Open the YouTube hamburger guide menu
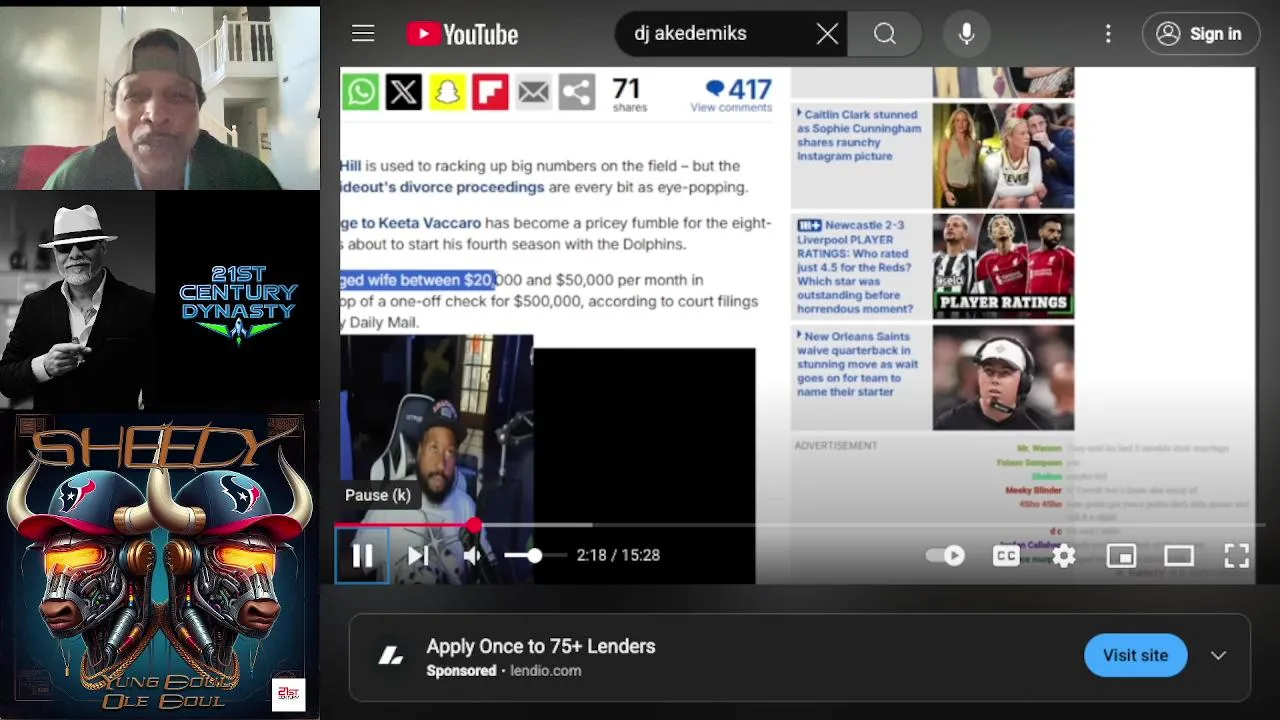 pos(363,34)
